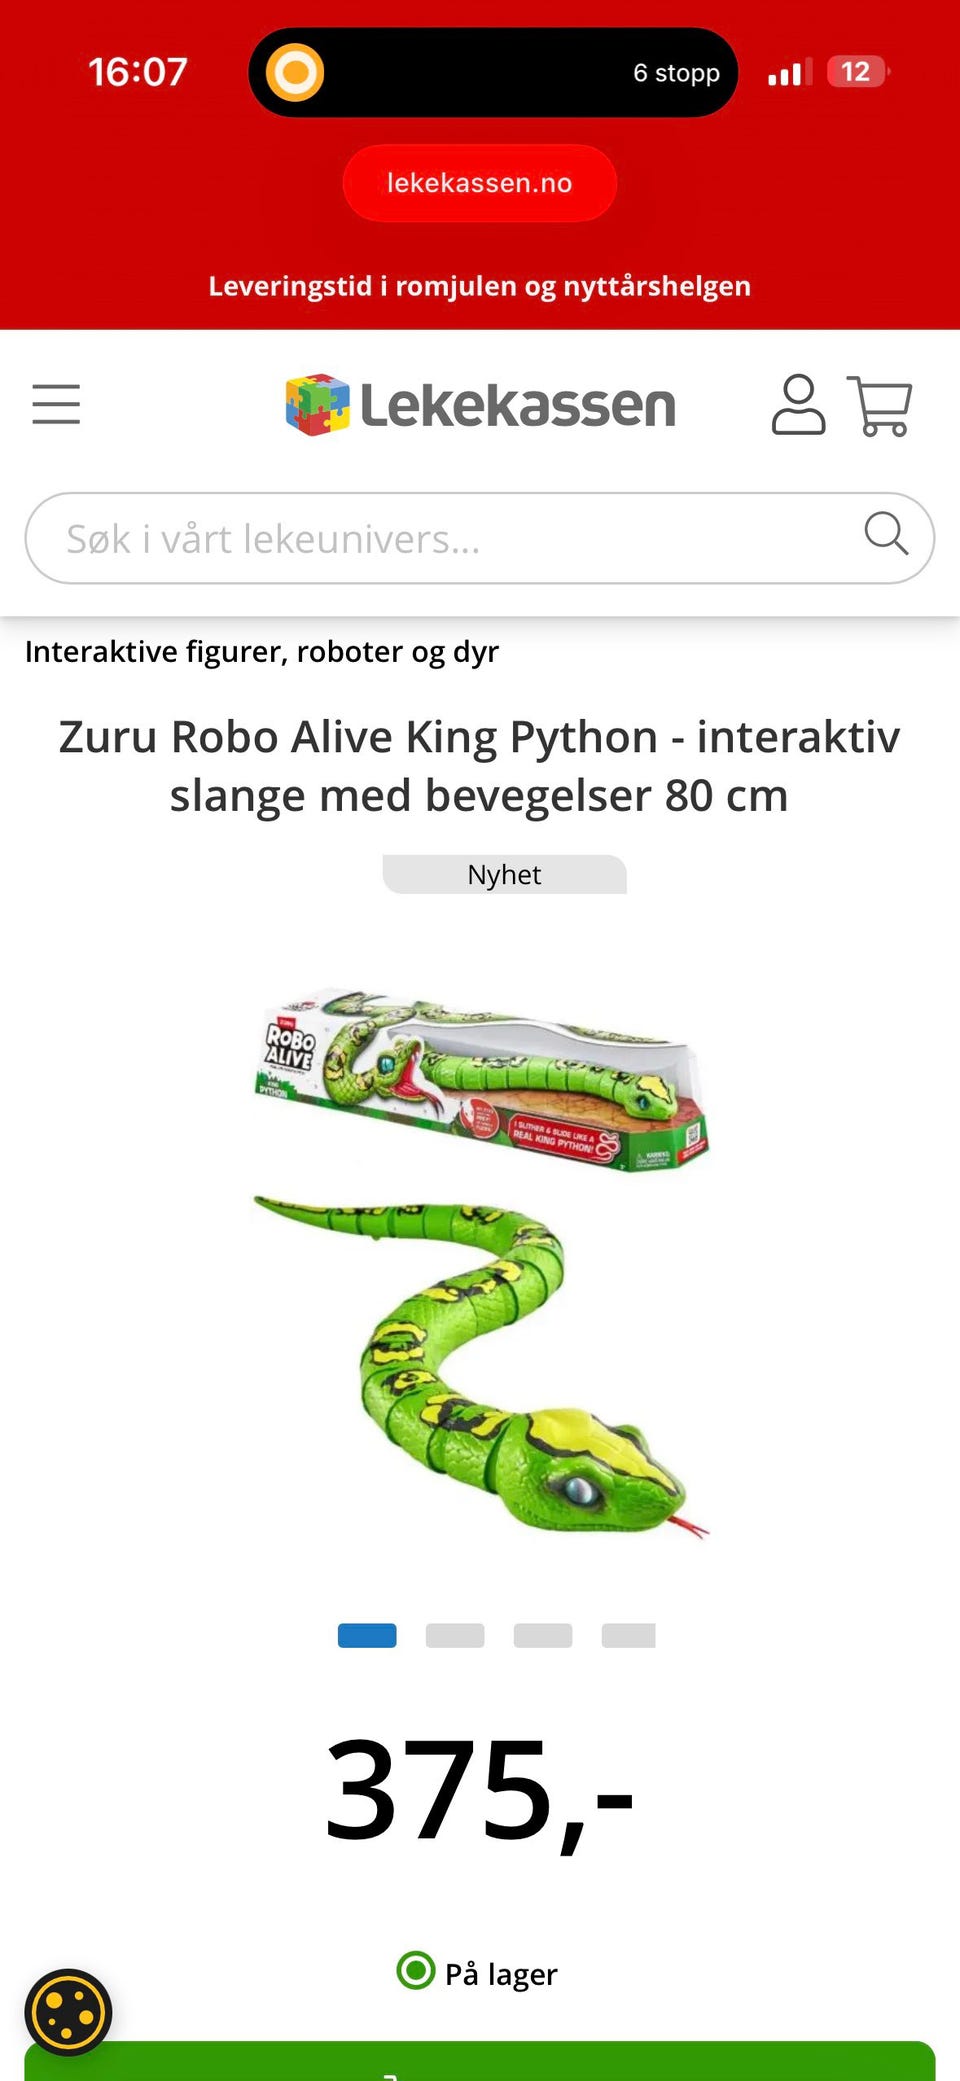Select the second image carousel indicator
Screen dimensions: 960x2081
point(455,1636)
